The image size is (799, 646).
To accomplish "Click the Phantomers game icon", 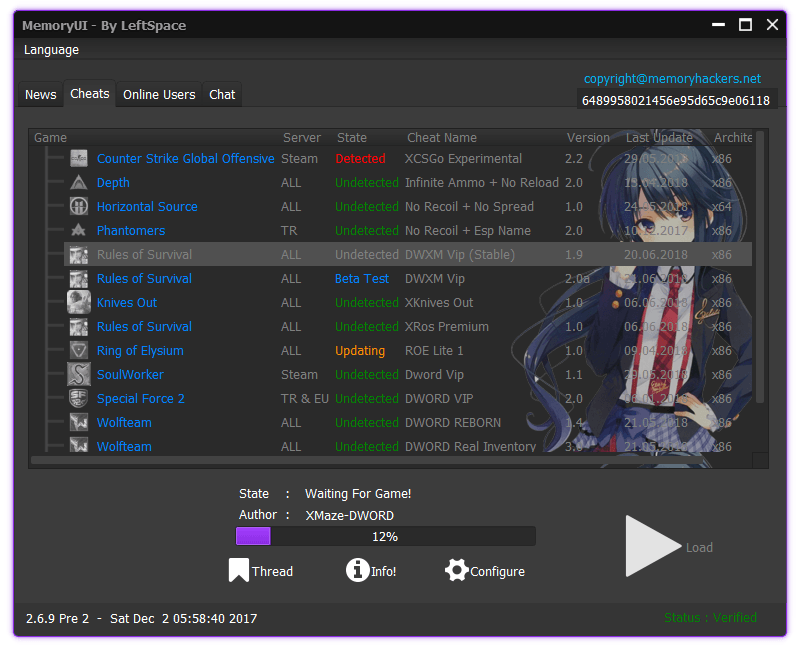I will 78,230.
